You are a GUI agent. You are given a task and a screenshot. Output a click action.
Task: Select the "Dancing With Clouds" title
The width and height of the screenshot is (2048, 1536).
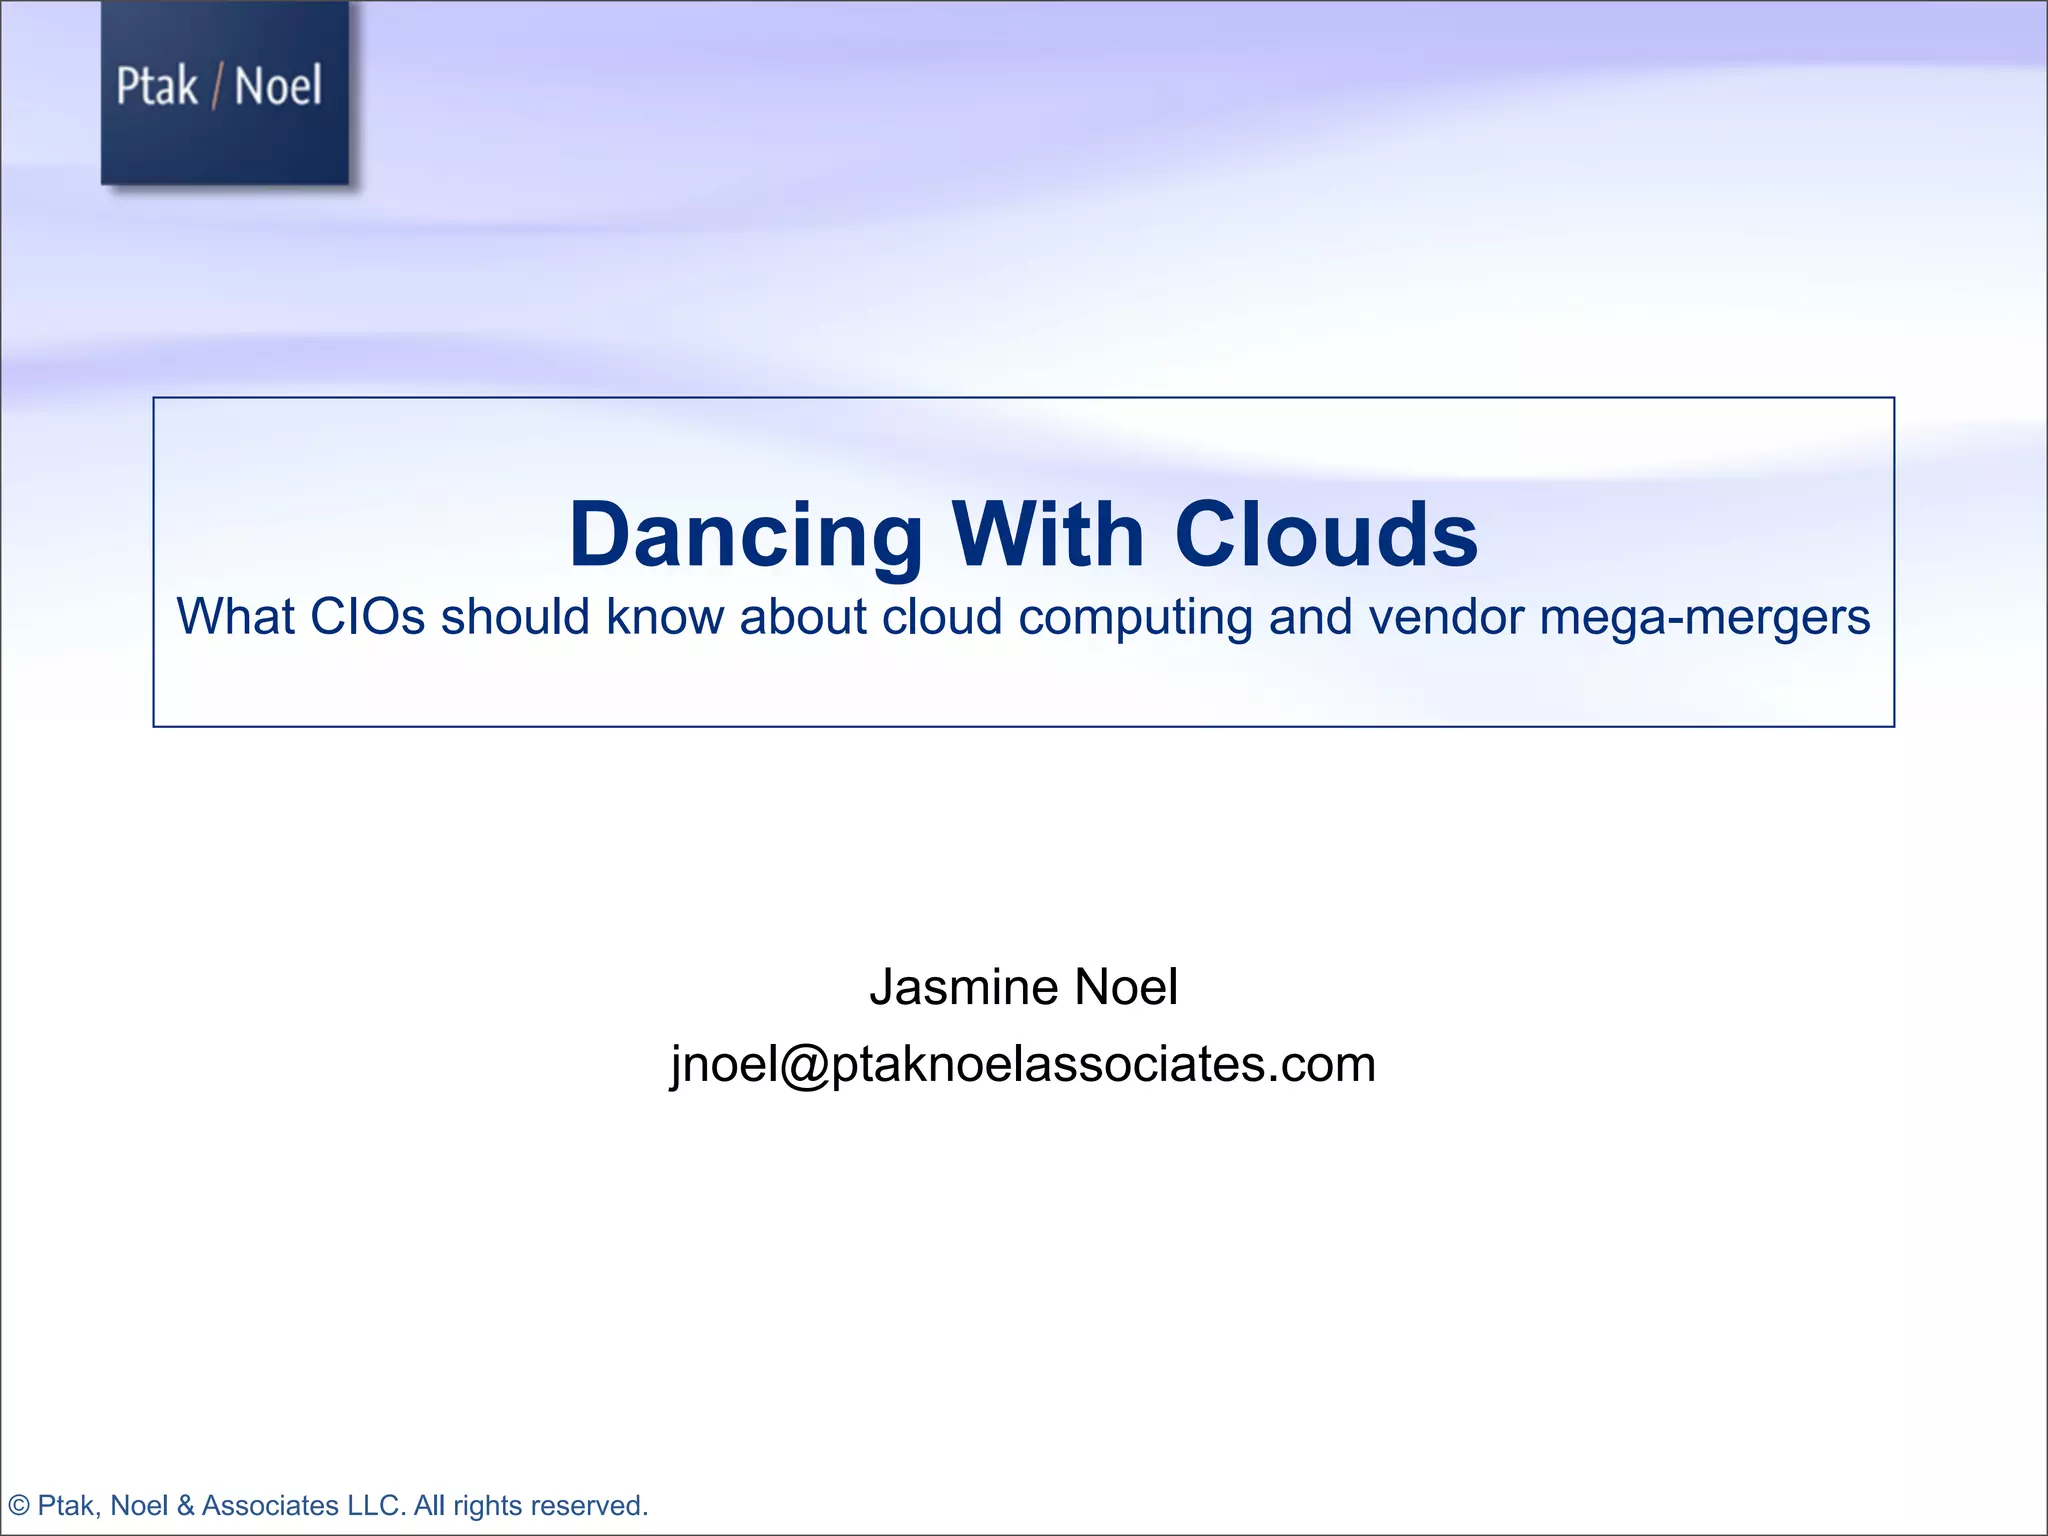coord(1023,535)
